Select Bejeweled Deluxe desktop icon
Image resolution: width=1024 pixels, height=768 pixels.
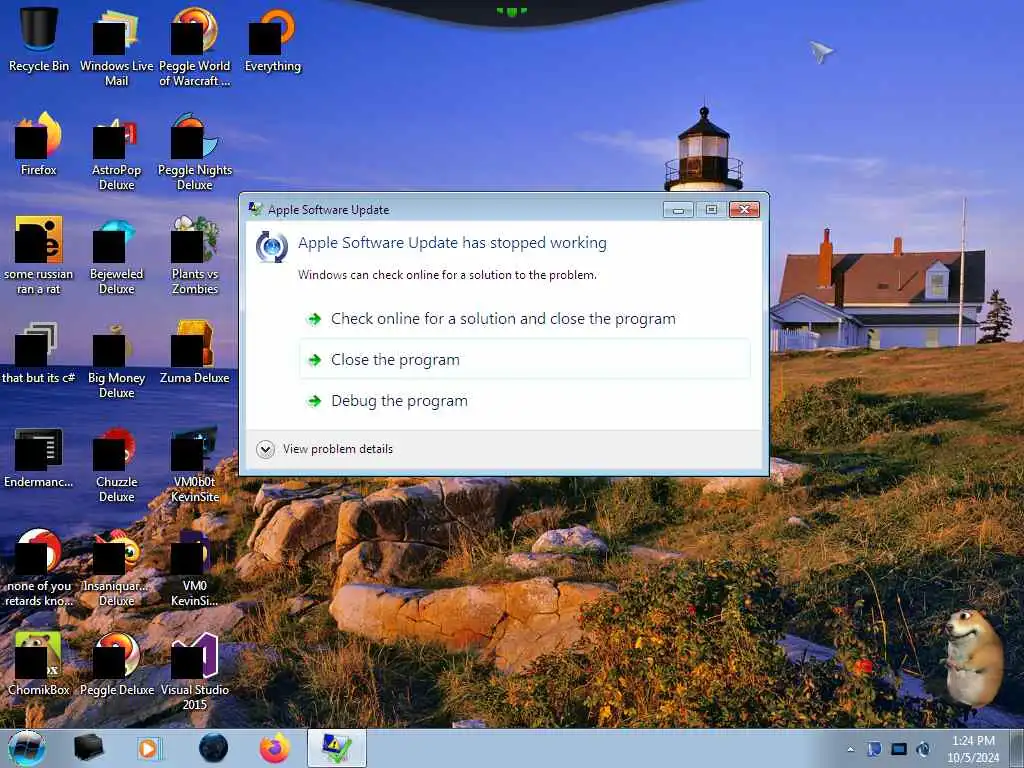click(x=116, y=255)
